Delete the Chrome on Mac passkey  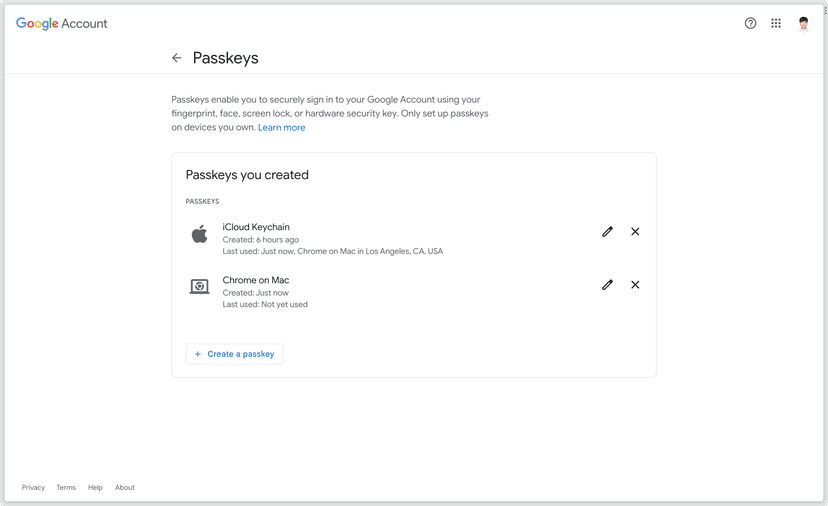635,285
